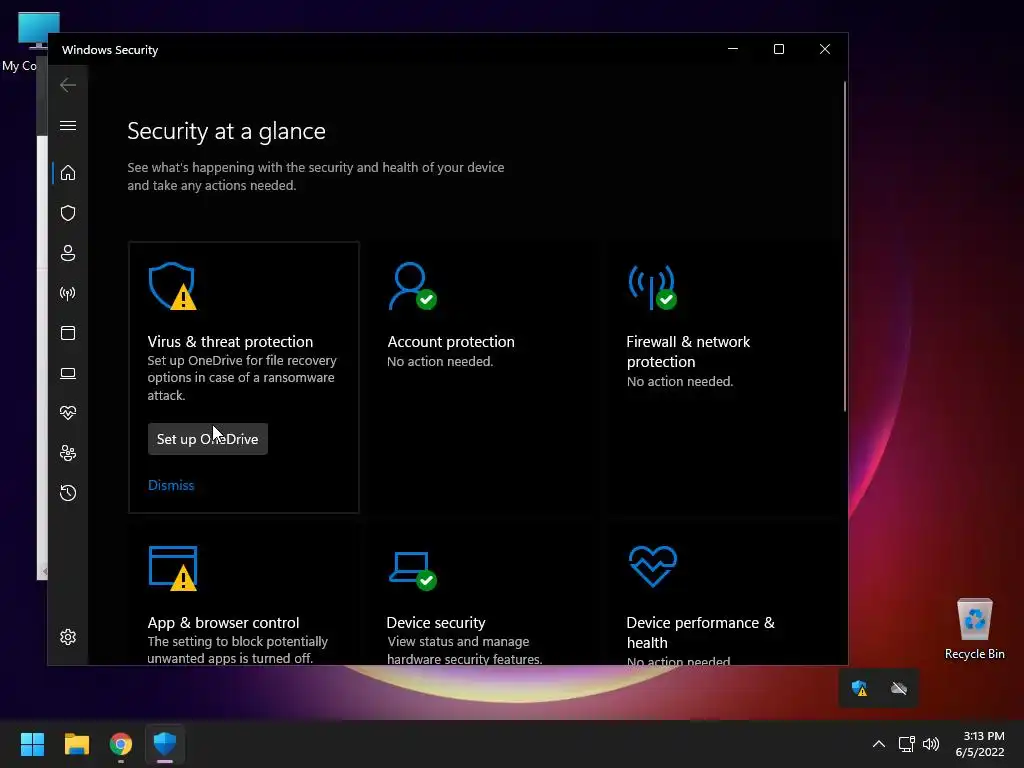The width and height of the screenshot is (1024, 768).
Task: Dismiss the OneDrive recommendation
Action: pyautogui.click(x=171, y=485)
